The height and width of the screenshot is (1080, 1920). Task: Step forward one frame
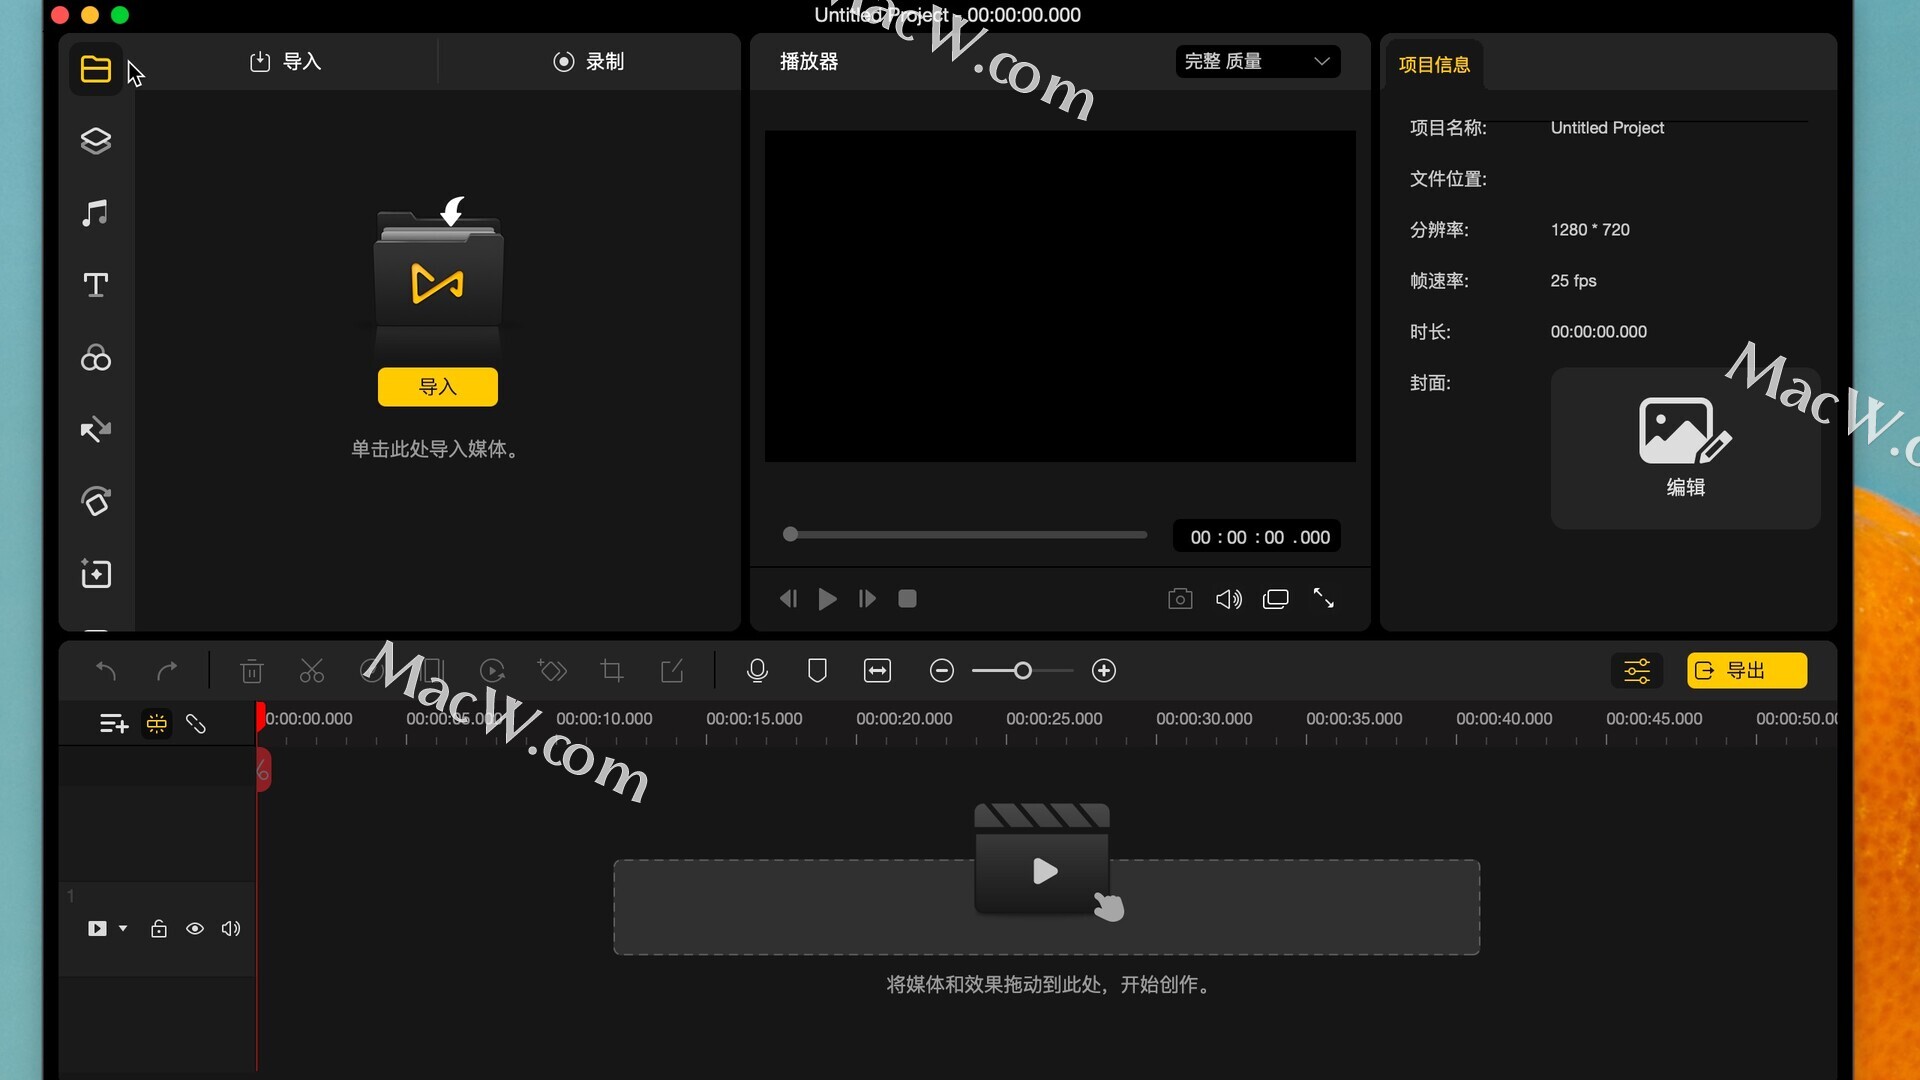[x=867, y=599]
